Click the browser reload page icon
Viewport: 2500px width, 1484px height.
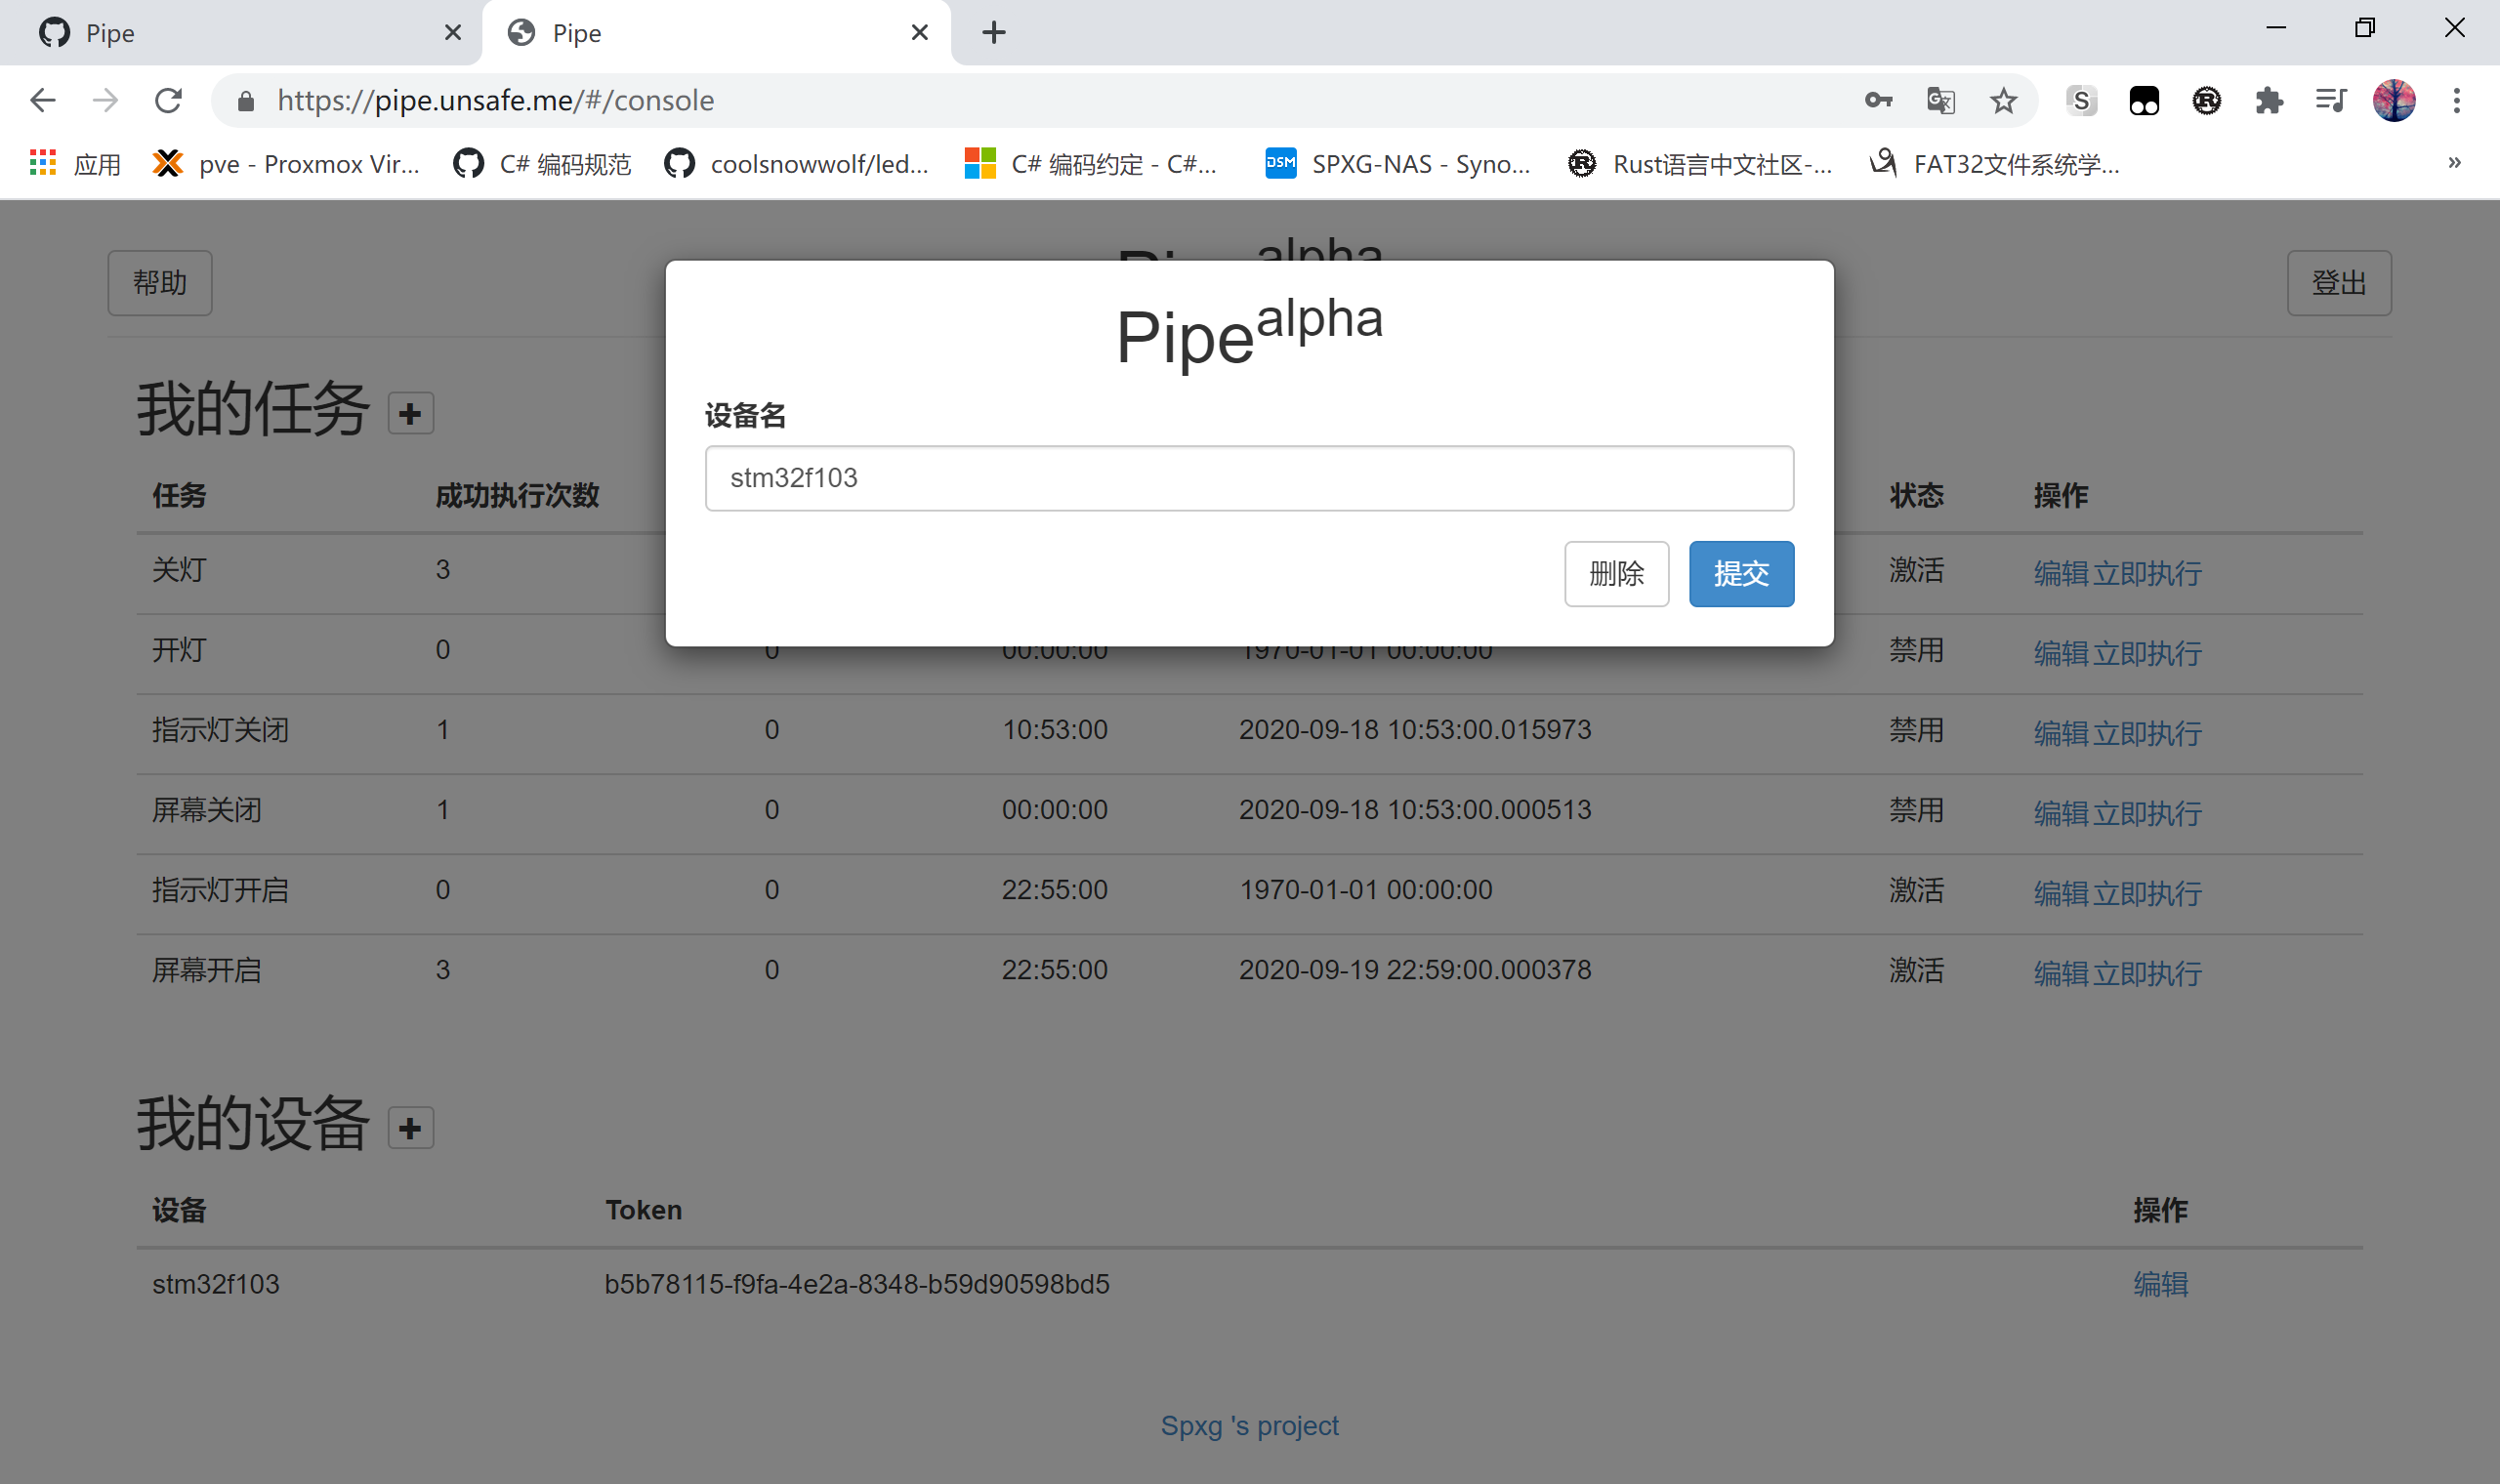pyautogui.click(x=168, y=100)
